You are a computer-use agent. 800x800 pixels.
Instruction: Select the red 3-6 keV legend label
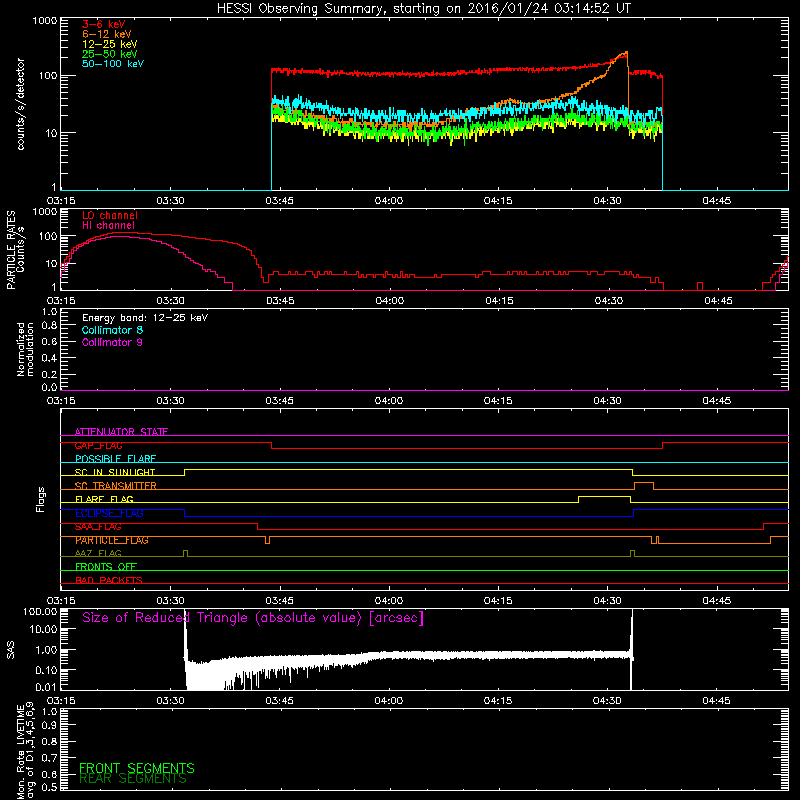pyautogui.click(x=104, y=24)
